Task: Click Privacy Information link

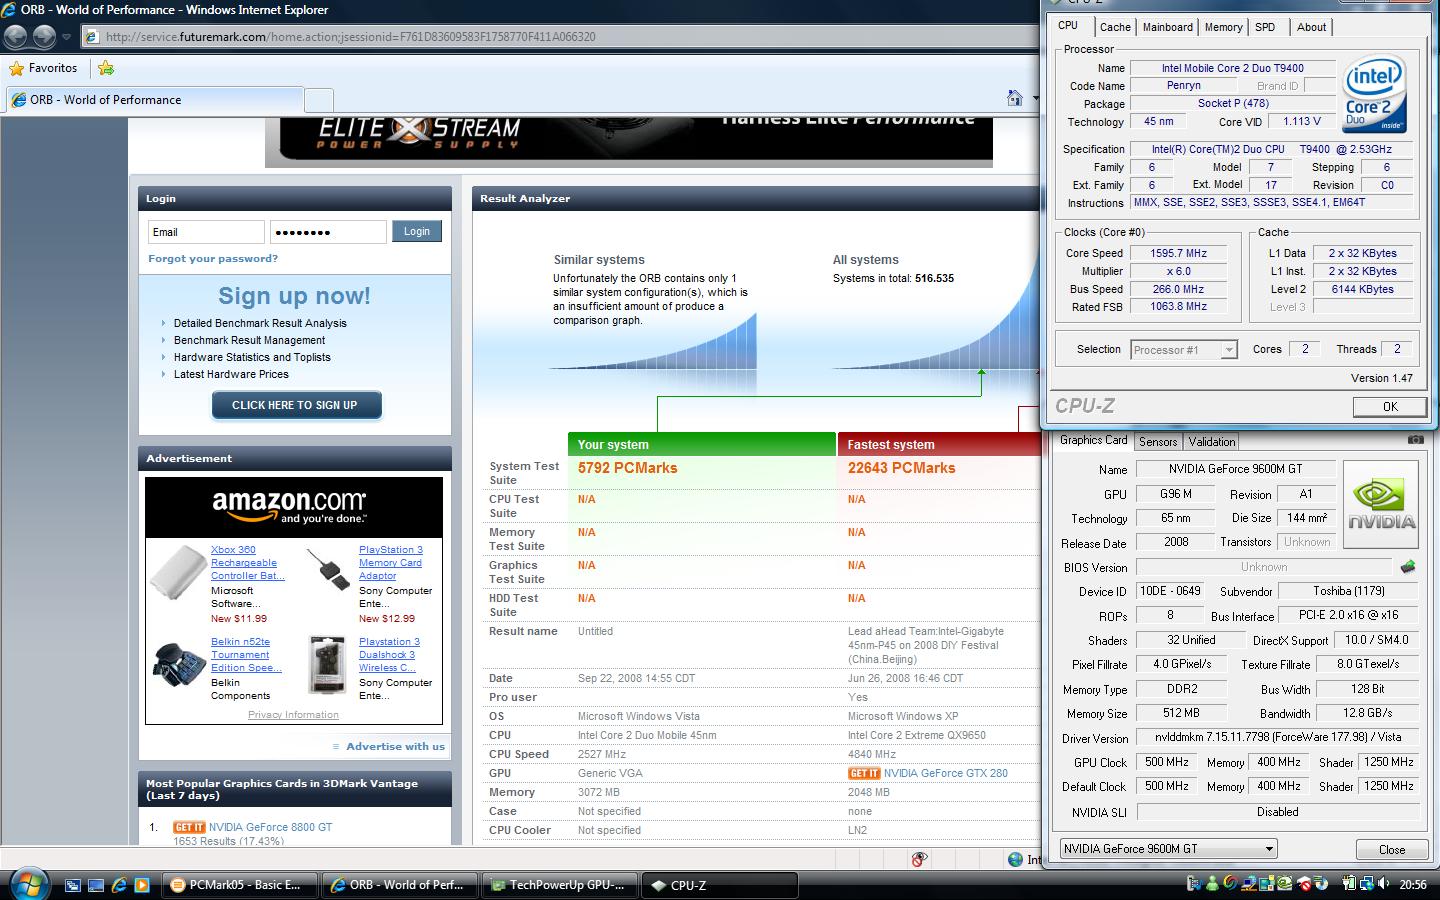Action: click(x=293, y=715)
